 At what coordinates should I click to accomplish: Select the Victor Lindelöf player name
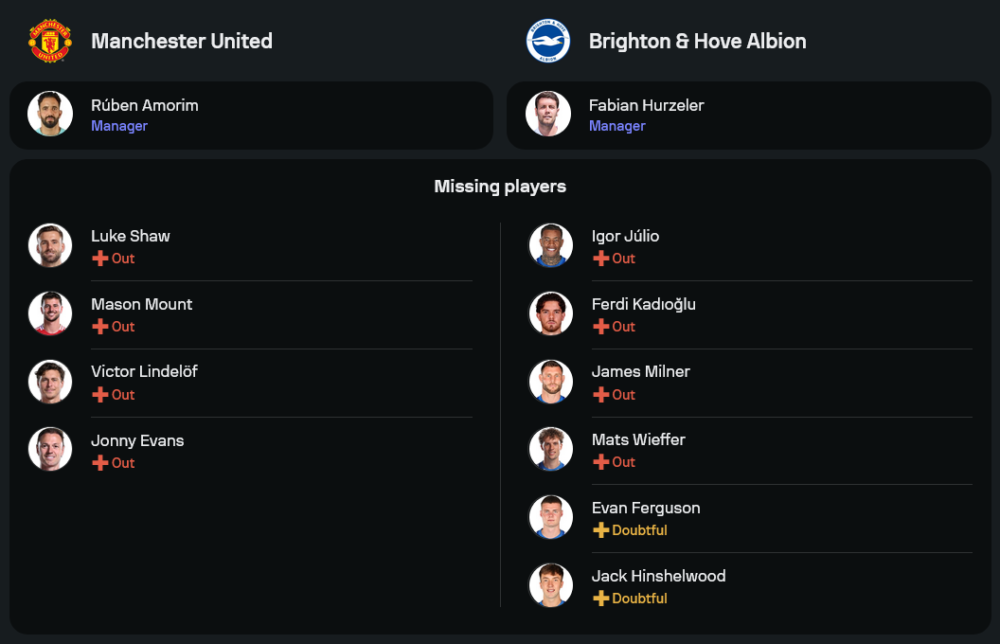coord(144,371)
